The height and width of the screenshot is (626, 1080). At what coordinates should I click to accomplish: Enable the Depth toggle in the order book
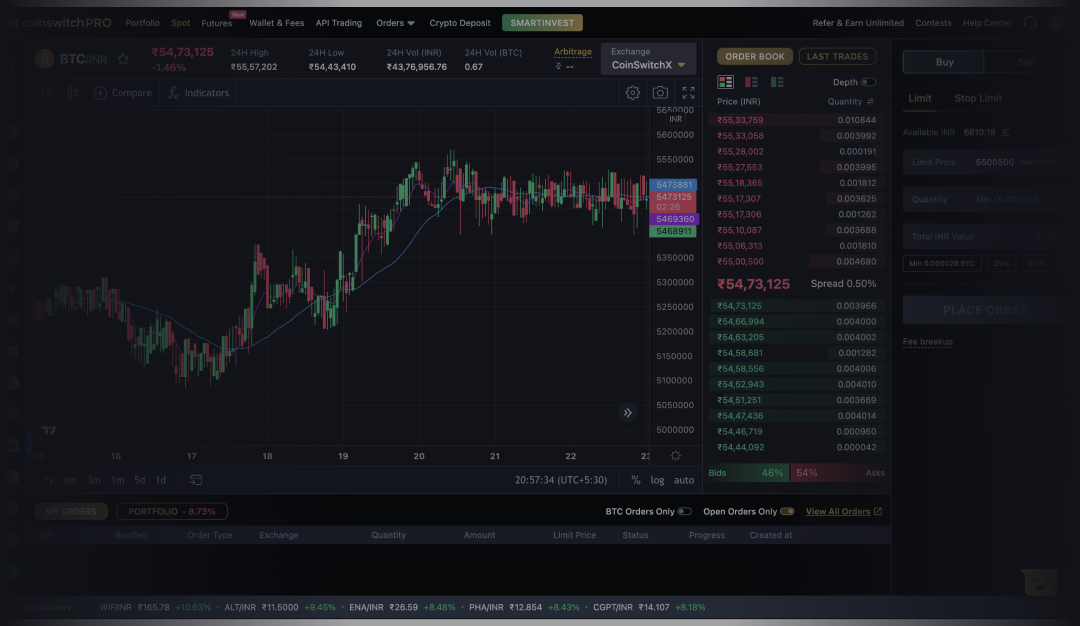[x=869, y=81]
